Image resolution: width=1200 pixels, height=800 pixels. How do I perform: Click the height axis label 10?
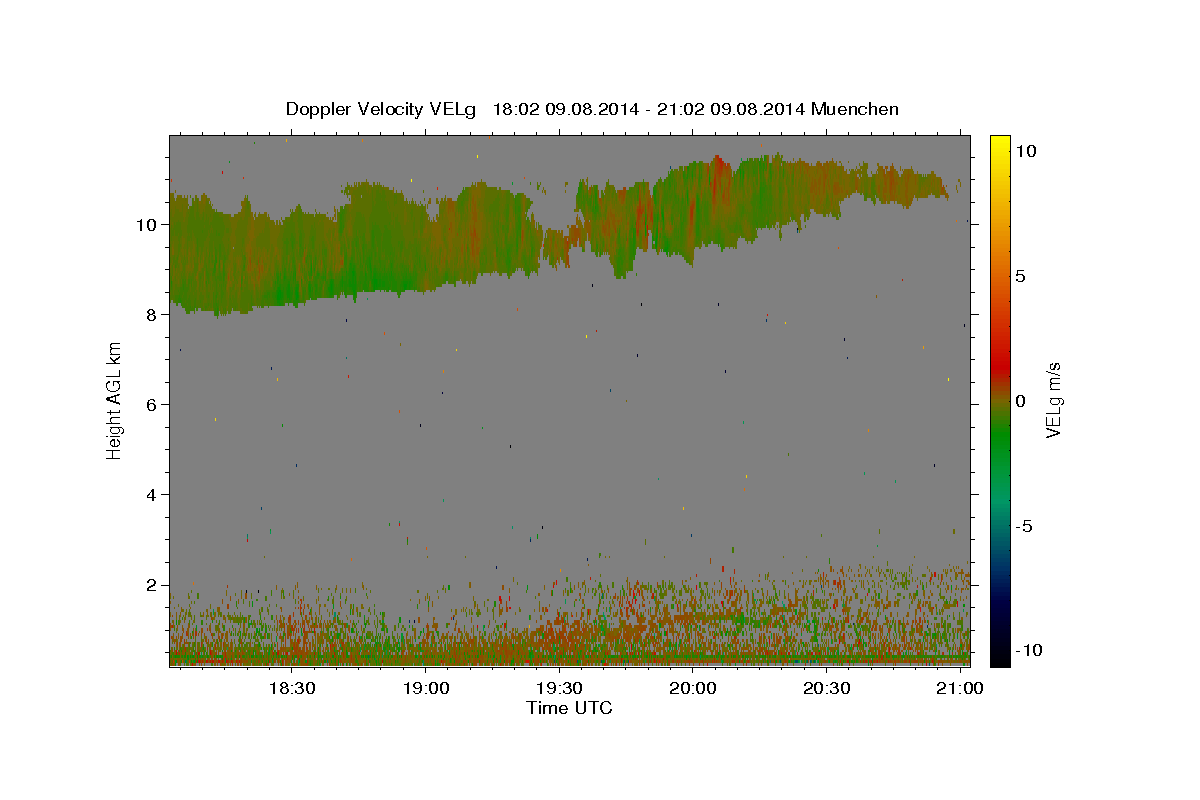[149, 224]
